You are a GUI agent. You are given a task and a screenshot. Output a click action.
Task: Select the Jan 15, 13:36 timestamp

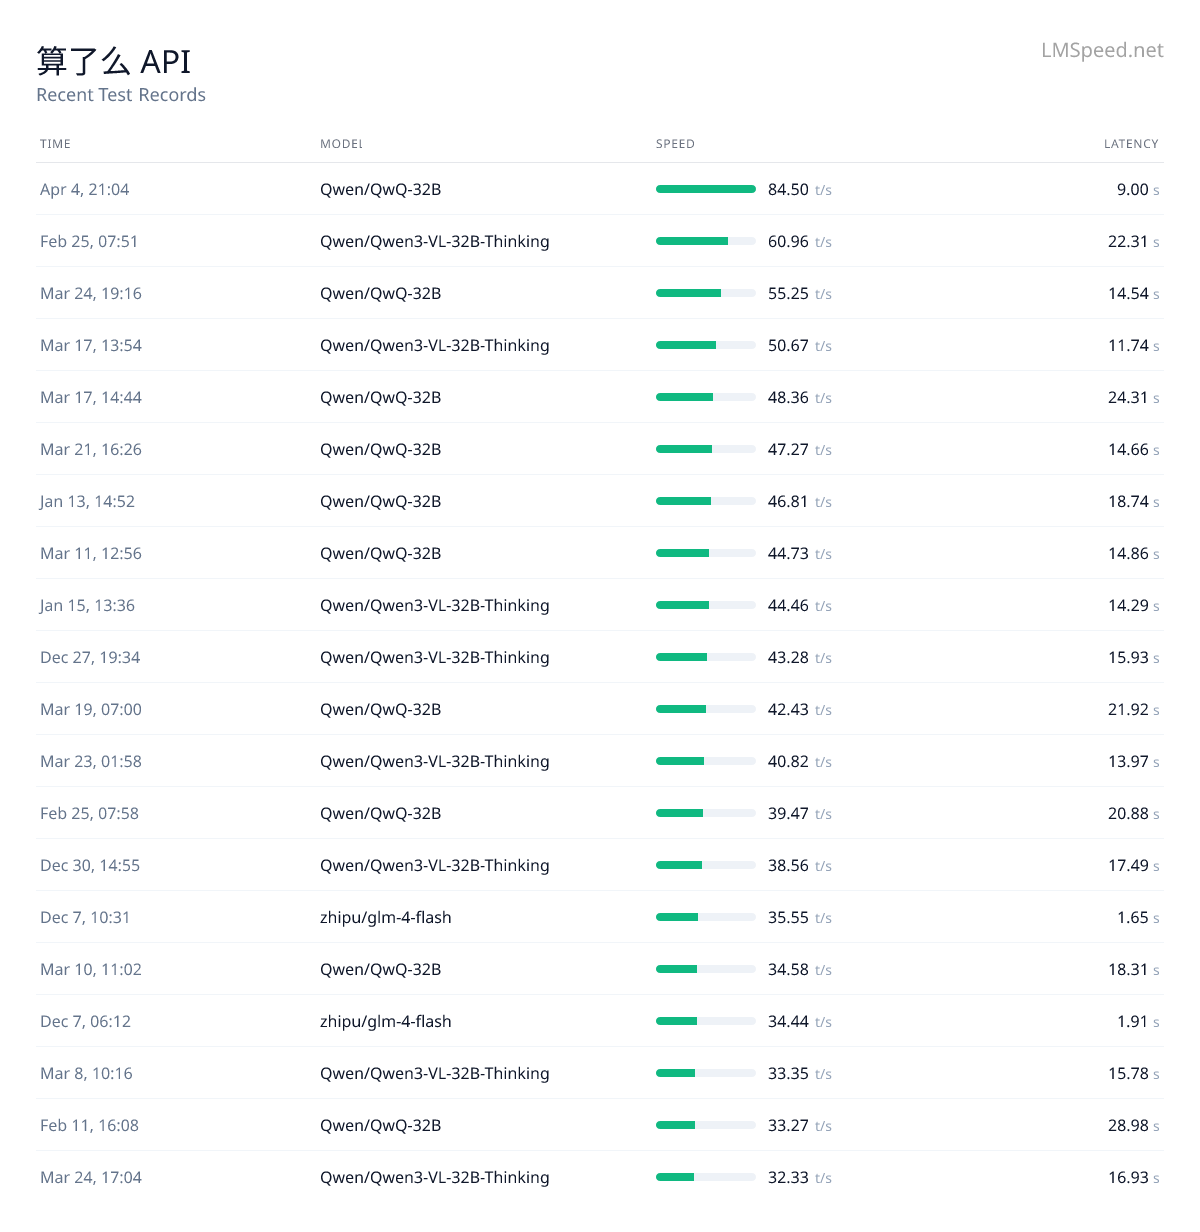87,605
